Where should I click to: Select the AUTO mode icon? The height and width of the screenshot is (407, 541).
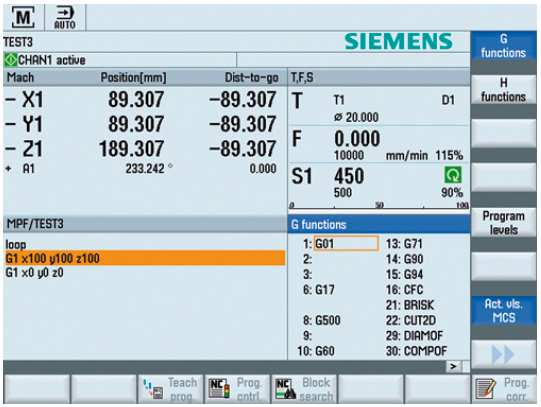tap(65, 18)
